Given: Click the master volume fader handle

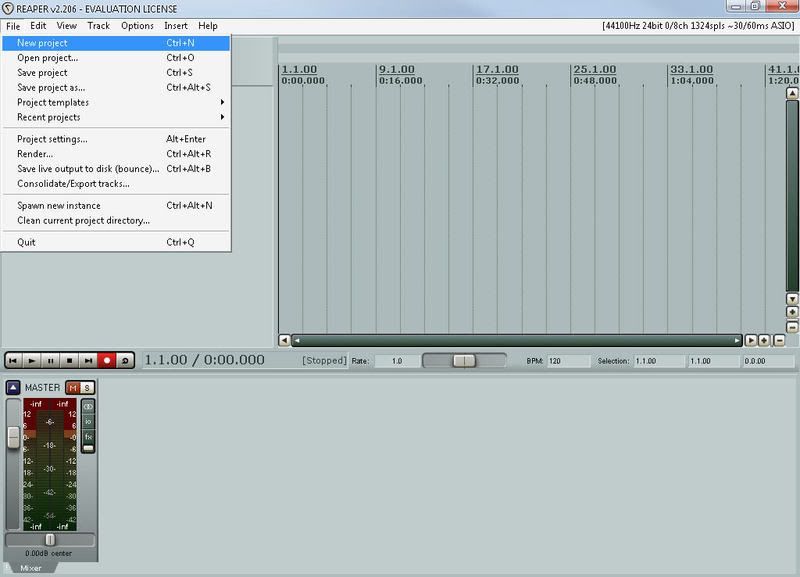Looking at the screenshot, I should 14,437.
